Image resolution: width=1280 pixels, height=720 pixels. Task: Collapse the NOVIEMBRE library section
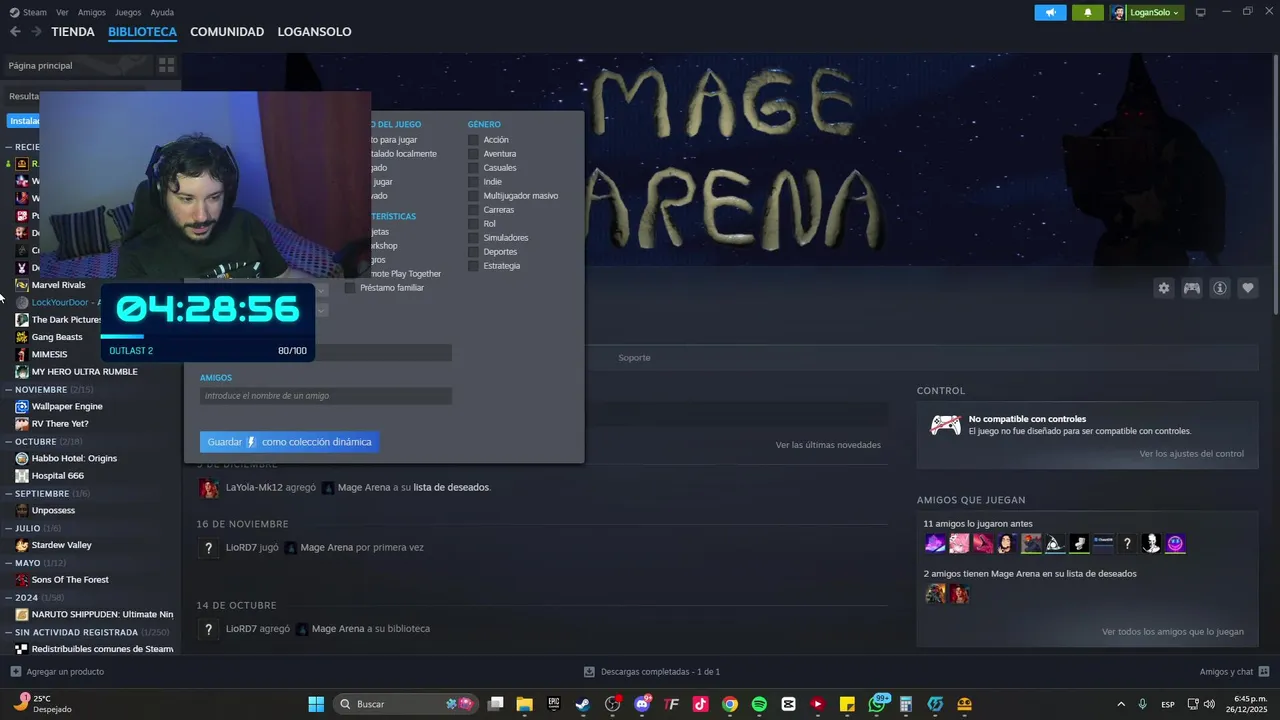(9, 390)
